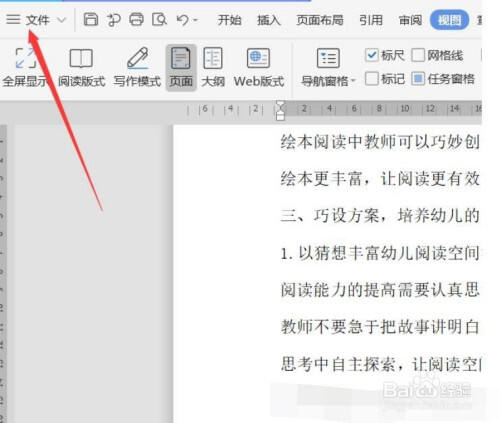Open Print Preview icon

(x=159, y=20)
